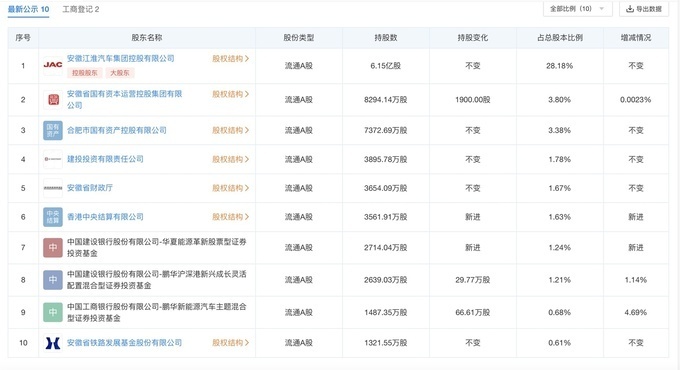Image resolution: width=680 pixels, height=370 pixels.
Task: Expand 股权结构 for 安徽省国有资本运营
Action: [x=230, y=94]
